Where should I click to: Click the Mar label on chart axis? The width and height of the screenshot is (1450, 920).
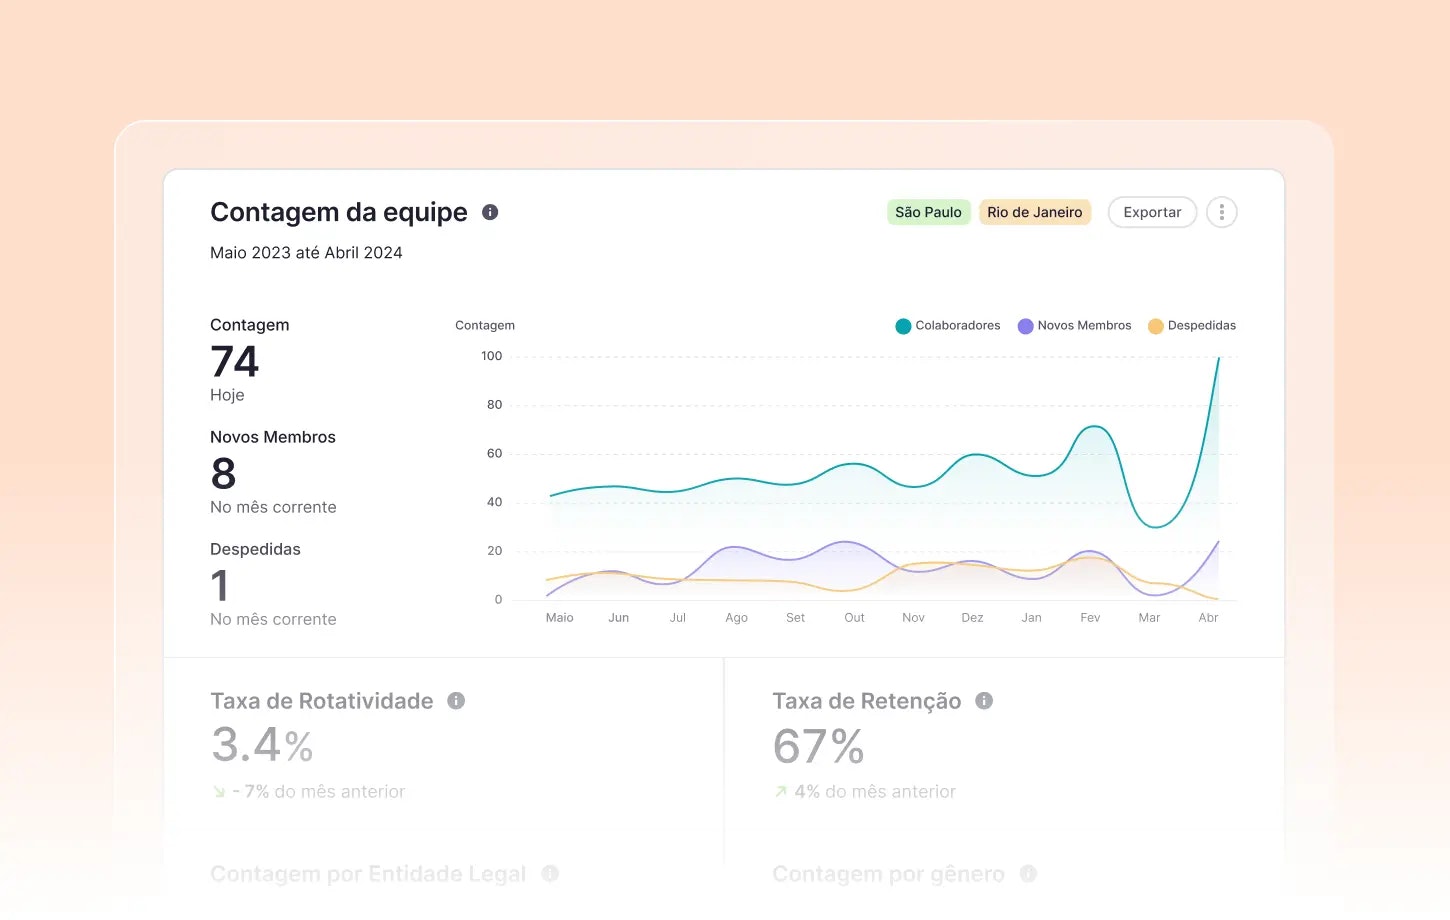pyautogui.click(x=1149, y=618)
